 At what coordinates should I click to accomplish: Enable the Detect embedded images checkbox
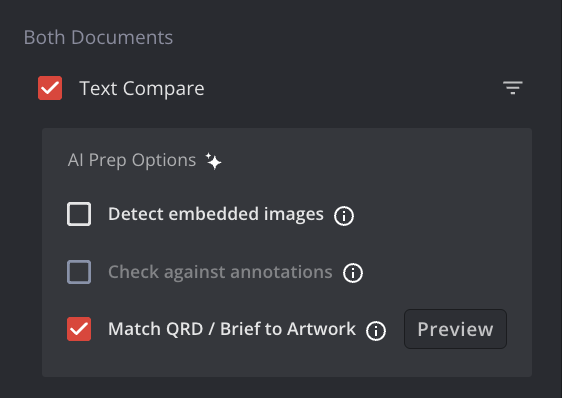[79, 214]
